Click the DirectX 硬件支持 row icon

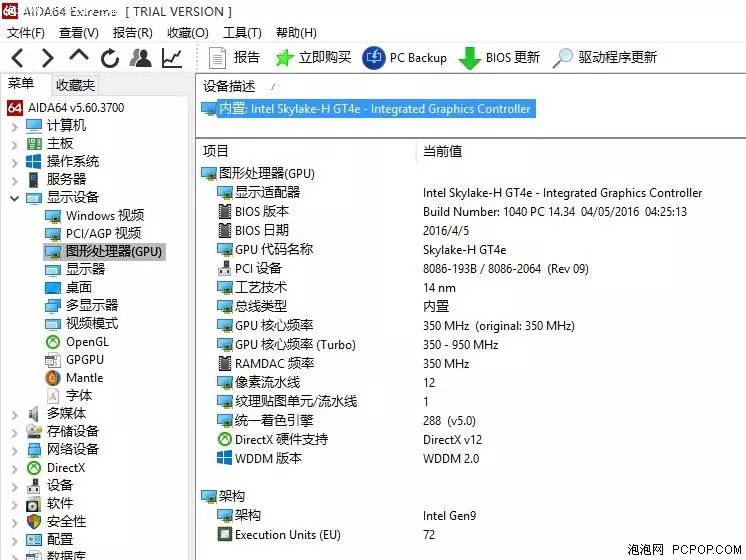[x=225, y=440]
